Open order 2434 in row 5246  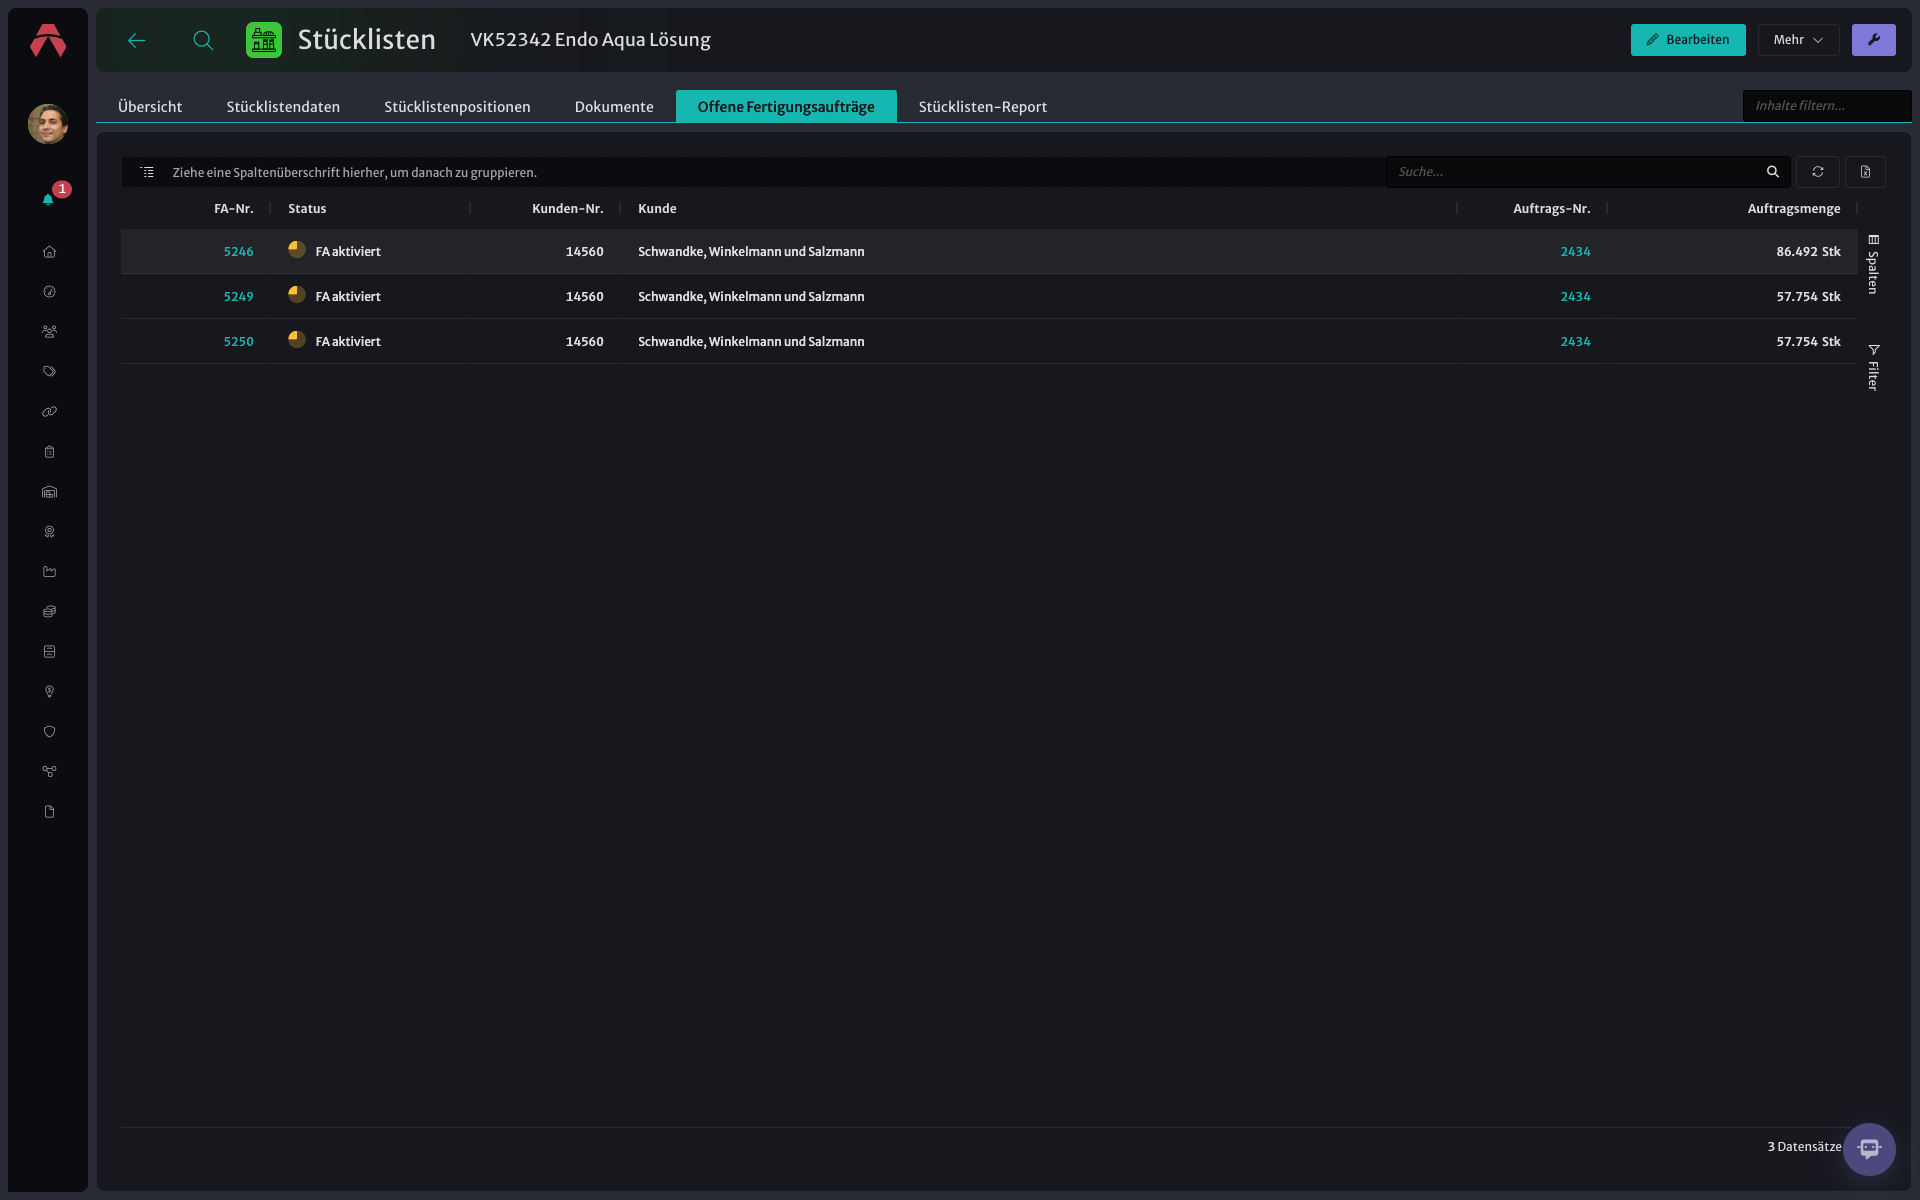coord(1575,251)
